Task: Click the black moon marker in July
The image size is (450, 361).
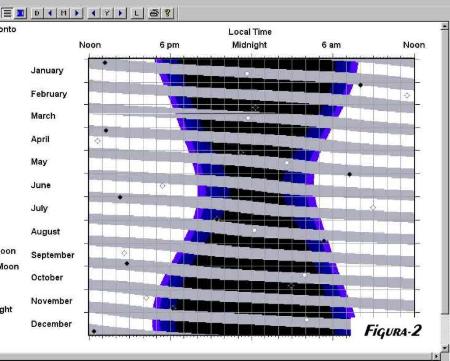Action: point(120,197)
